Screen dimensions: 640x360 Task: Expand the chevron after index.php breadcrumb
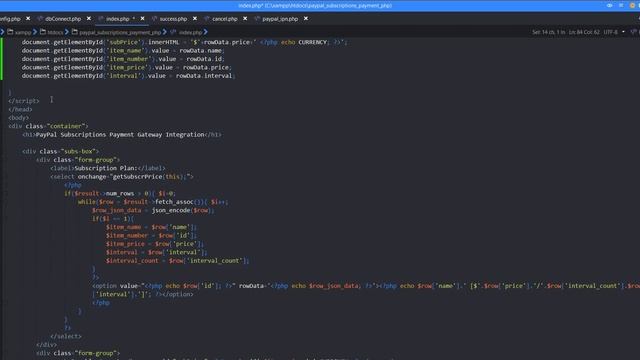click(x=205, y=32)
